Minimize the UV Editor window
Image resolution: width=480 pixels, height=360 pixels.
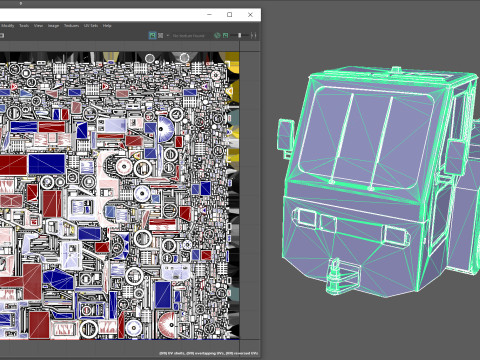pyautogui.click(x=209, y=15)
